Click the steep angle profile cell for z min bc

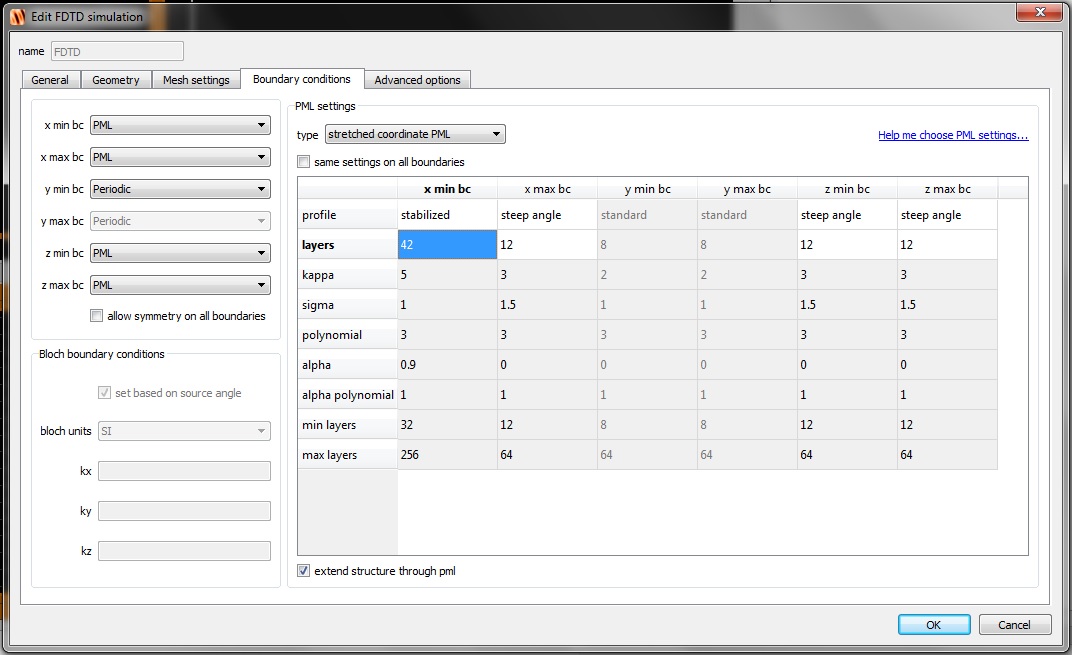(847, 214)
